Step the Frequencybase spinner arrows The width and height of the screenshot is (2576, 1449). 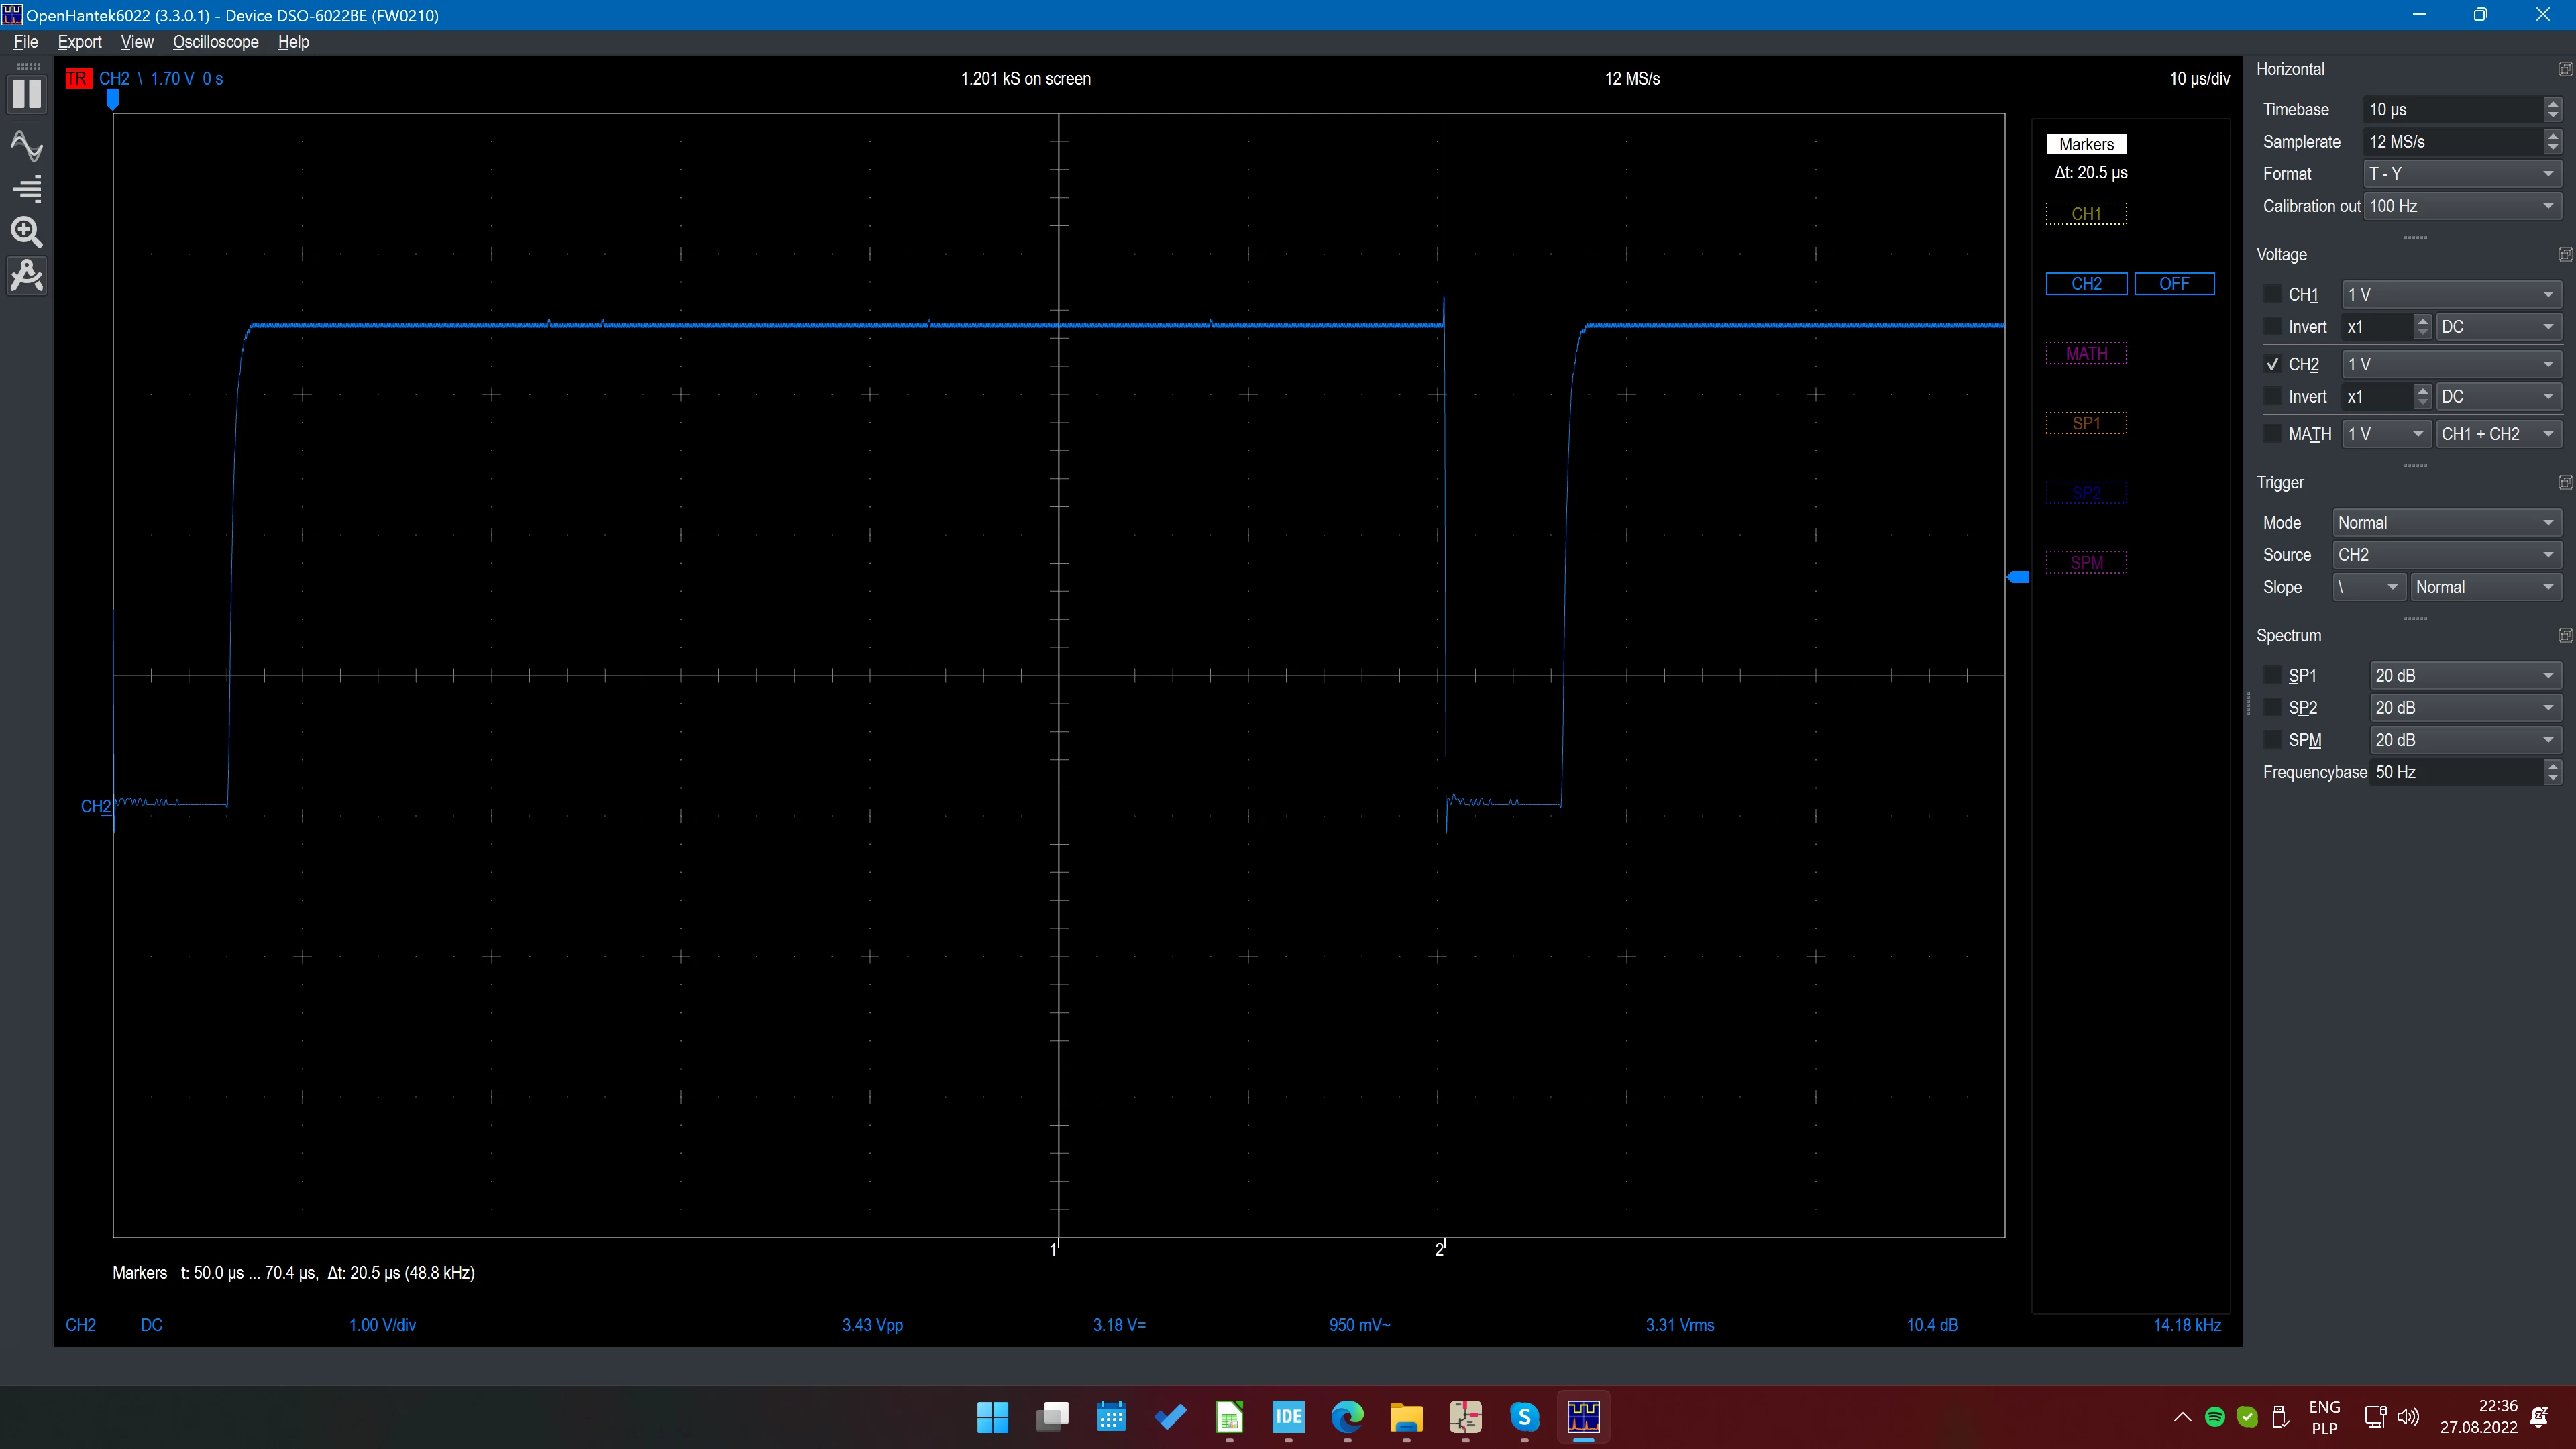(2553, 772)
